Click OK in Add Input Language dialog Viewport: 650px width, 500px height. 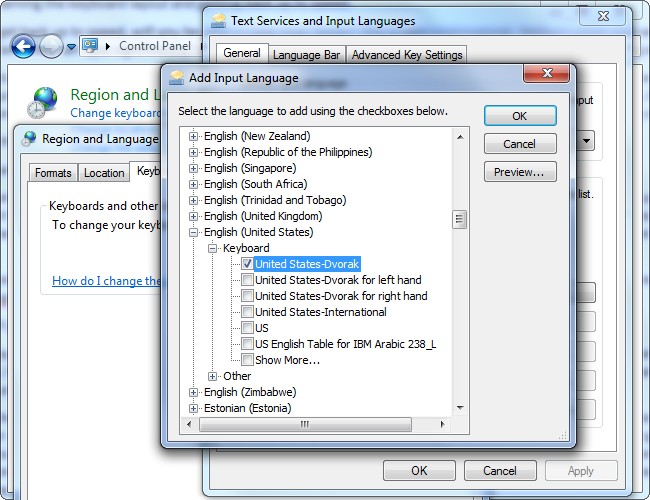tap(520, 116)
